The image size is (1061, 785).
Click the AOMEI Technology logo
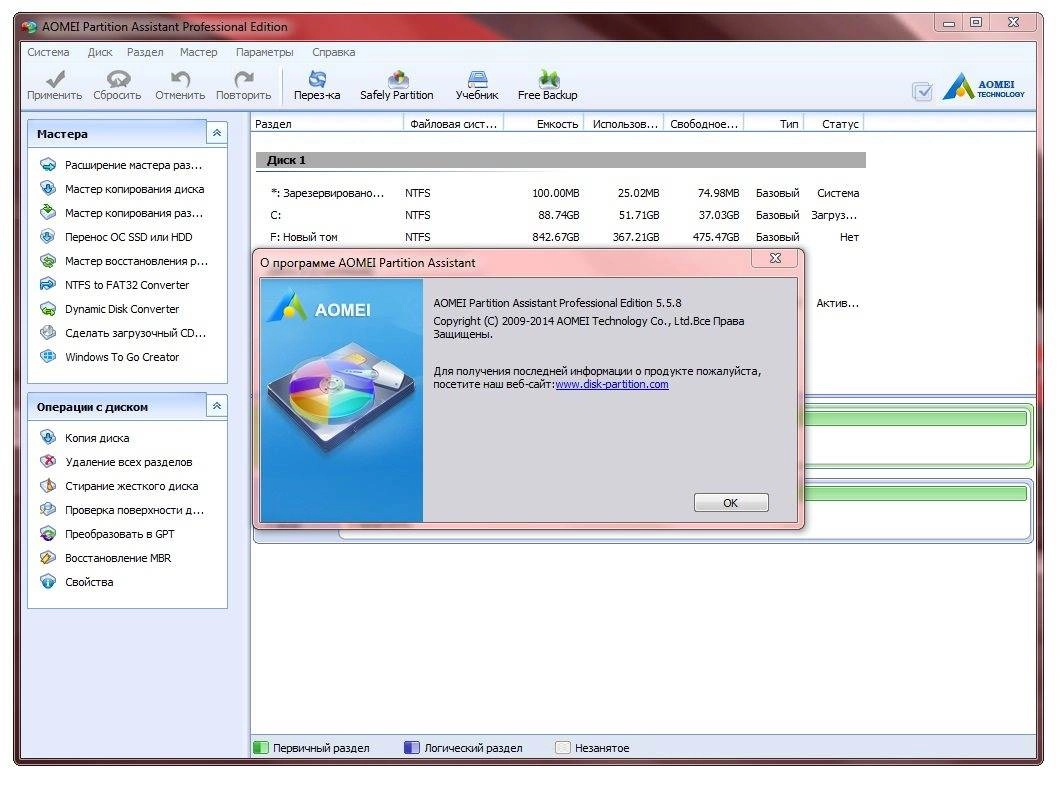click(x=984, y=88)
